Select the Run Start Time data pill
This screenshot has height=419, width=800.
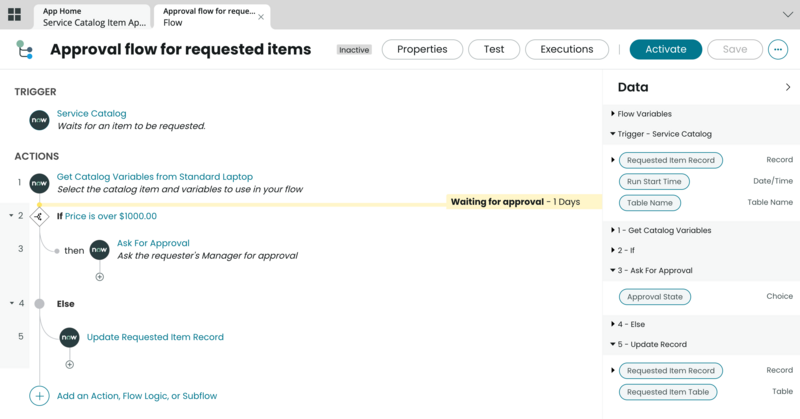(654, 182)
